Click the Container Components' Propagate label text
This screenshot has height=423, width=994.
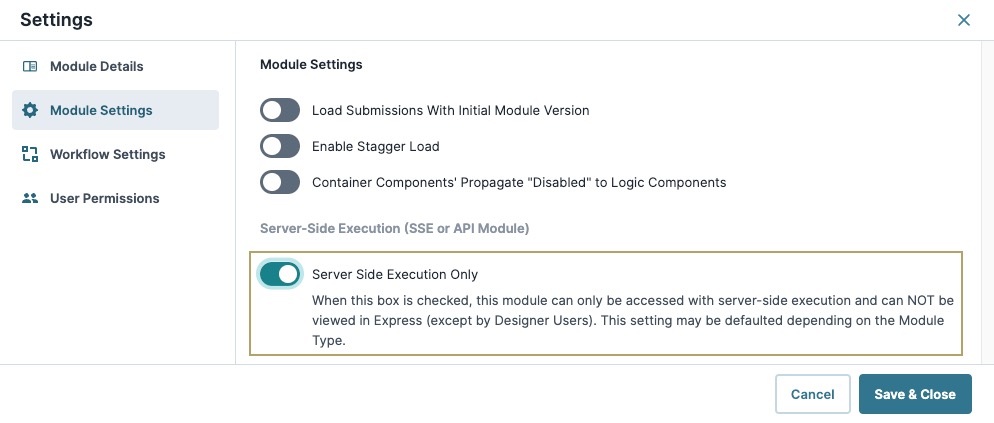(x=519, y=183)
